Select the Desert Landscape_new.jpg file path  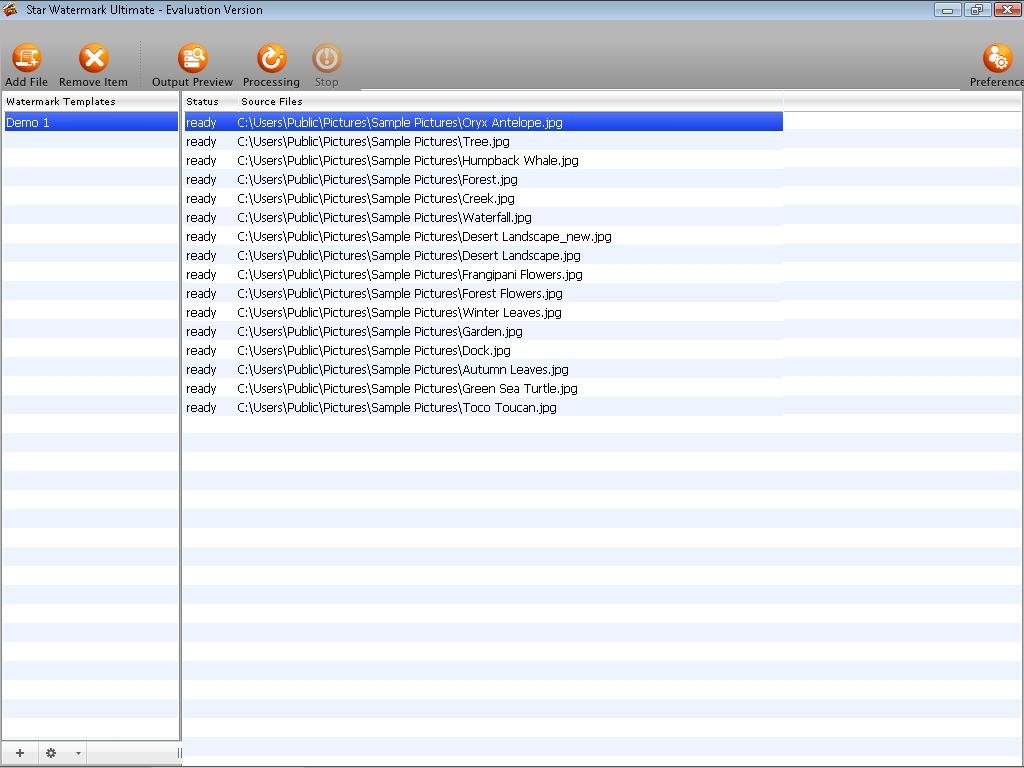pyautogui.click(x=424, y=236)
